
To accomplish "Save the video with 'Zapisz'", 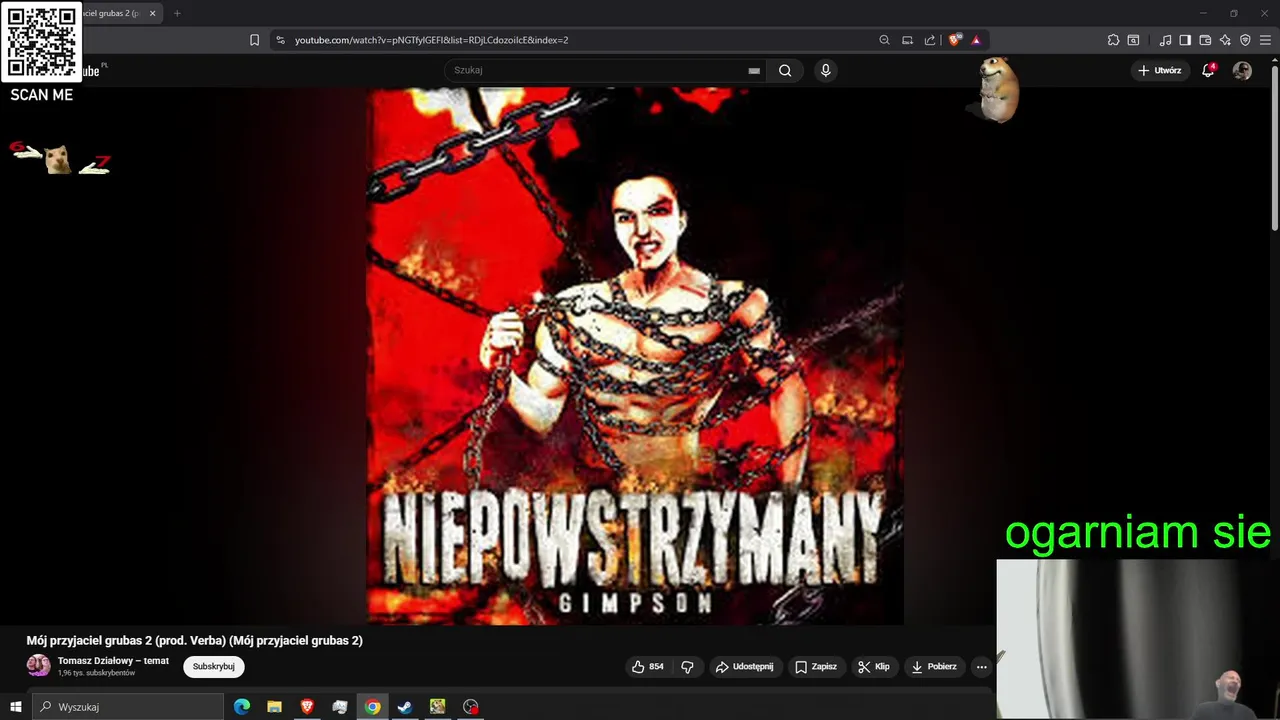I will point(816,666).
